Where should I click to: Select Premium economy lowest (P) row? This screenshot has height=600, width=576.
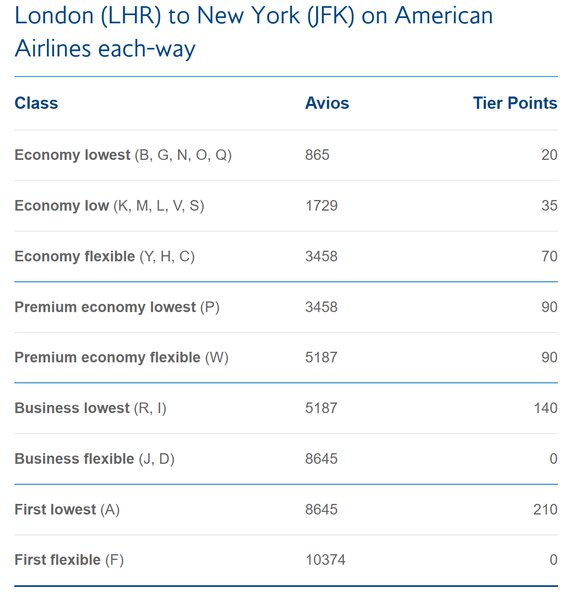tap(286, 307)
